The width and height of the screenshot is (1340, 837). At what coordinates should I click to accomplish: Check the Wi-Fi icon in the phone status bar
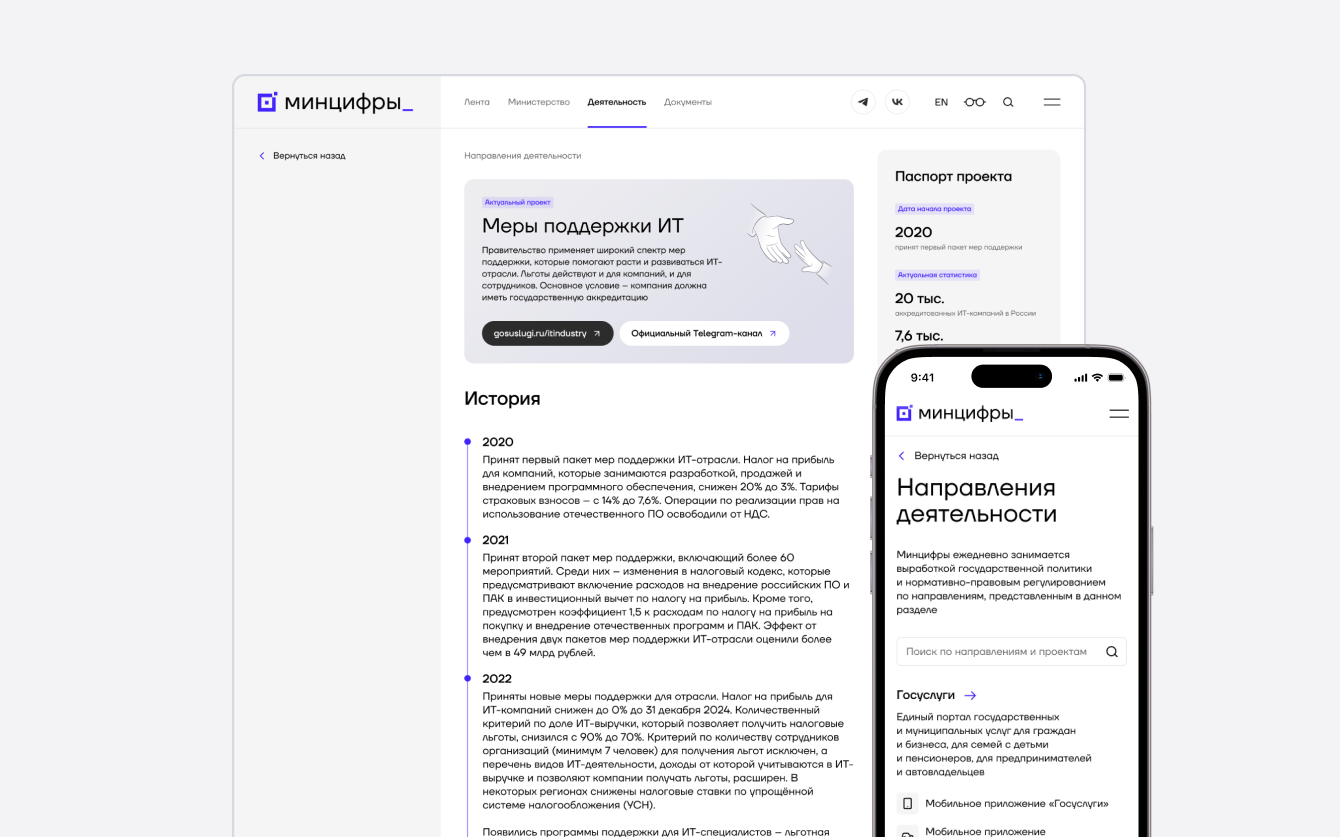tap(1097, 377)
